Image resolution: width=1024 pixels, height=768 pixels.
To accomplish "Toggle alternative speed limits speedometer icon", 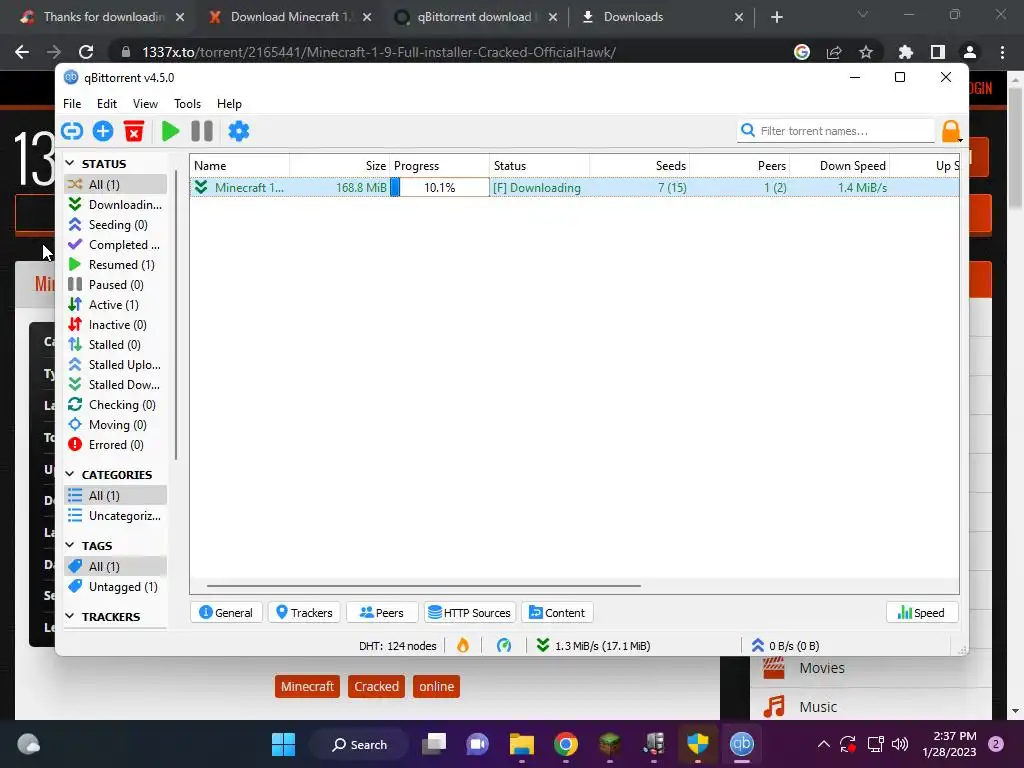I will point(504,646).
